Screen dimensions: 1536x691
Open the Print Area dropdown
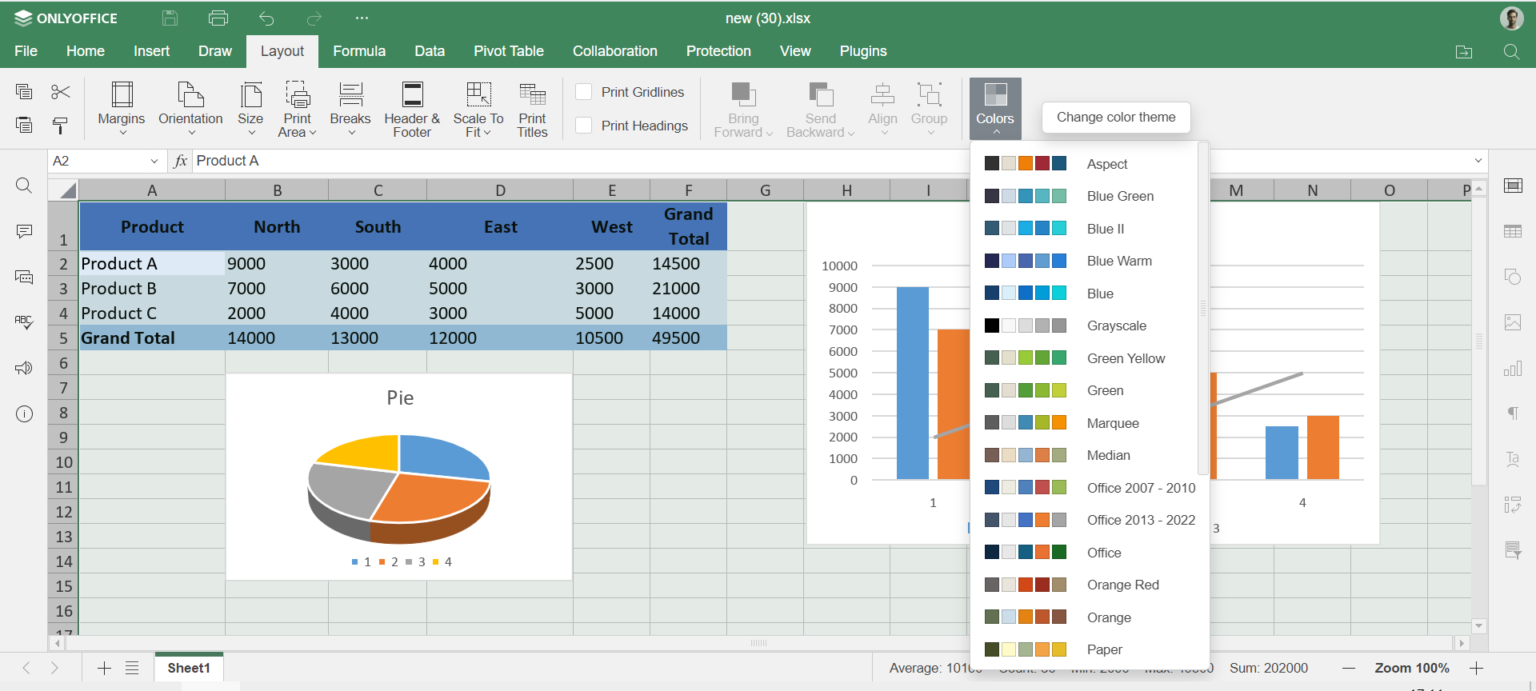(297, 108)
